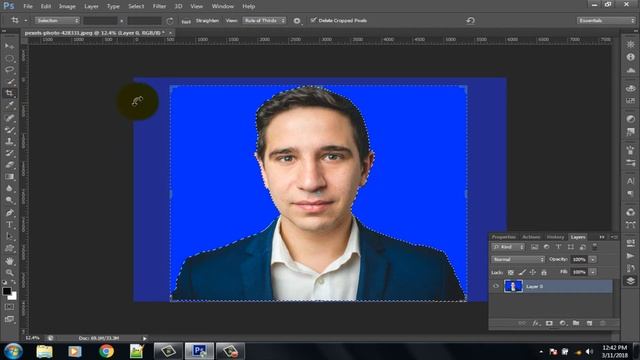This screenshot has width=640, height=360.
Task: Open the layer Kind filter dropdown
Action: 508,247
